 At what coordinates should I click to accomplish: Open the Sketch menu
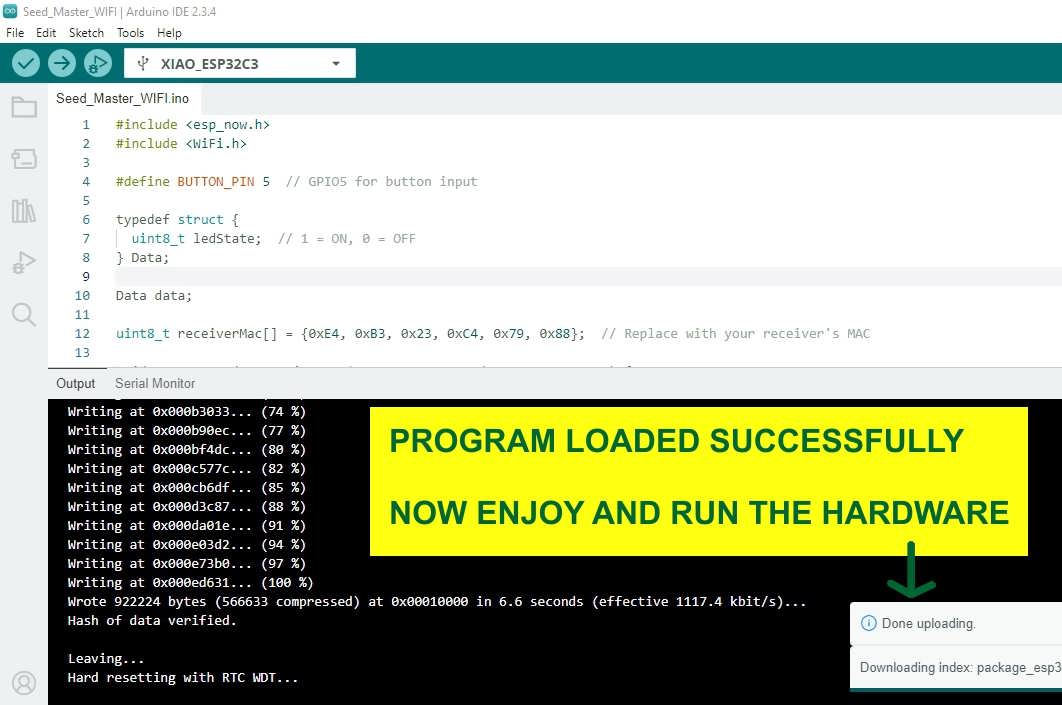click(x=86, y=33)
